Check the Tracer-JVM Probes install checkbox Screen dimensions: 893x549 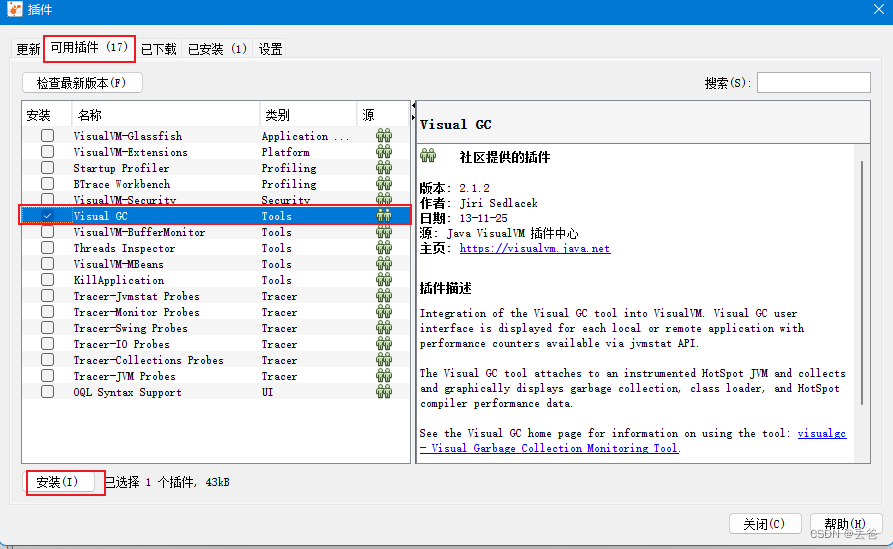click(x=47, y=375)
